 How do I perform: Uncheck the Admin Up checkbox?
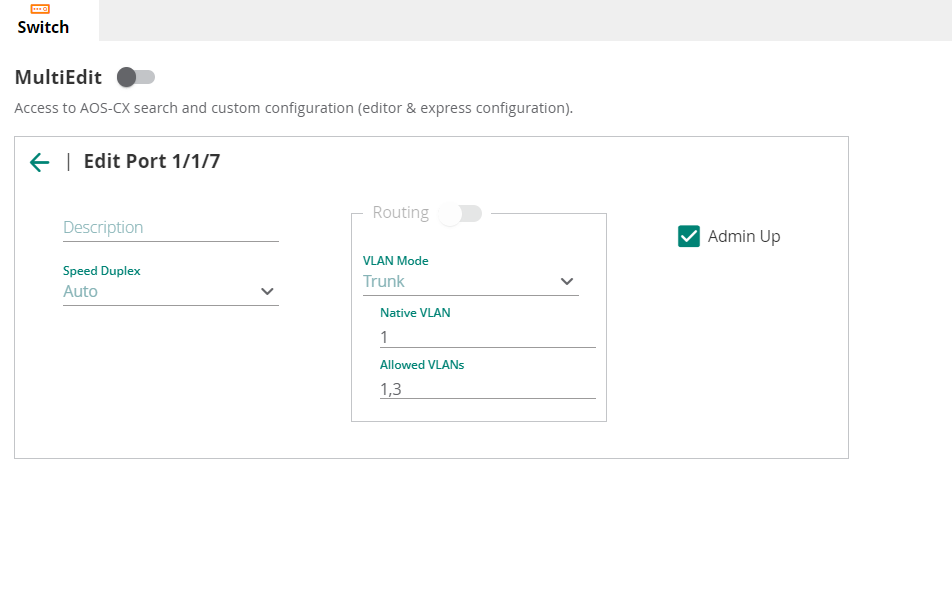688,236
